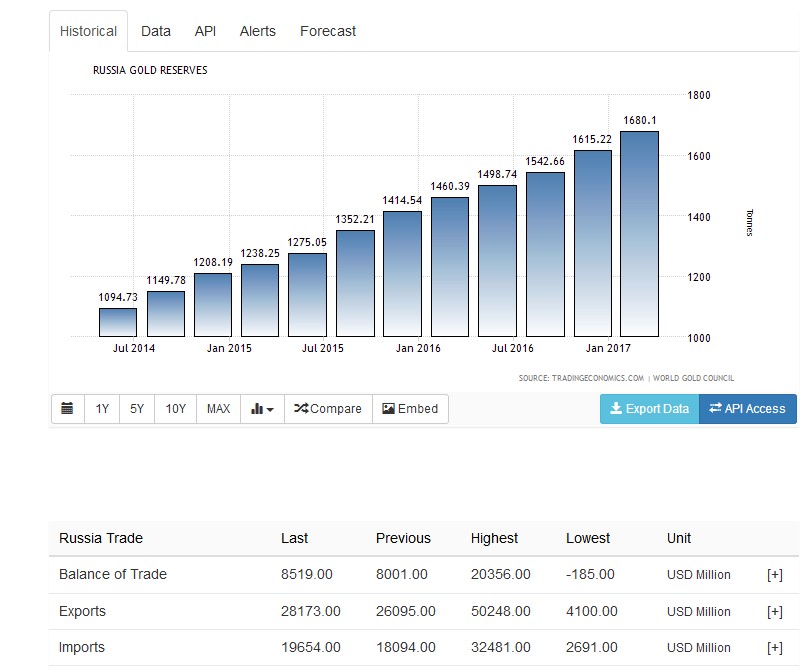Open the Alerts tab
The height and width of the screenshot is (670, 810).
(x=258, y=31)
